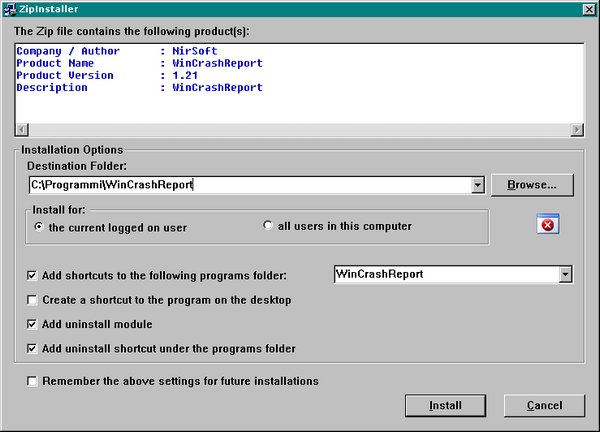Open the Destination Folder dropdown arrow
600x432 pixels.
[x=478, y=185]
